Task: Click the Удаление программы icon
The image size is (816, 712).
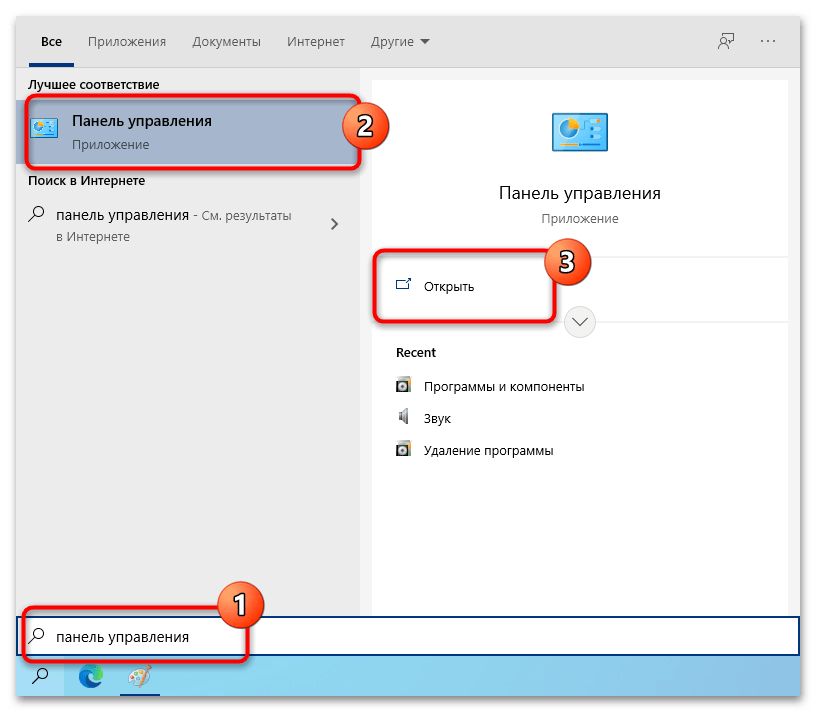Action: pyautogui.click(x=403, y=449)
